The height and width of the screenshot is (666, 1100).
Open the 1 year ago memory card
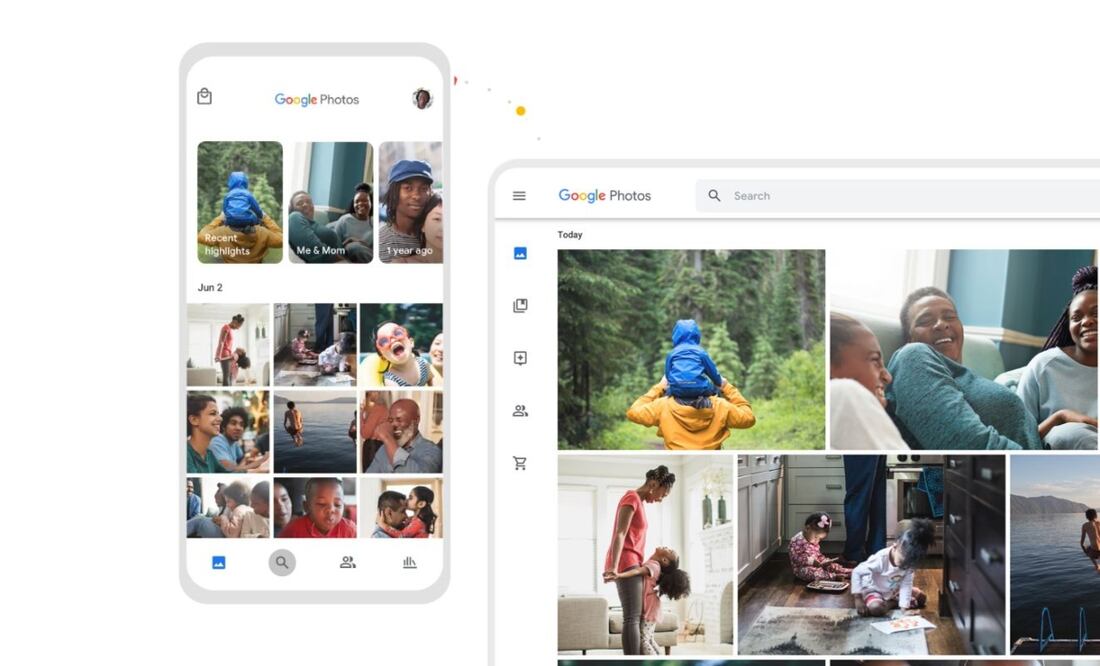tap(412, 203)
